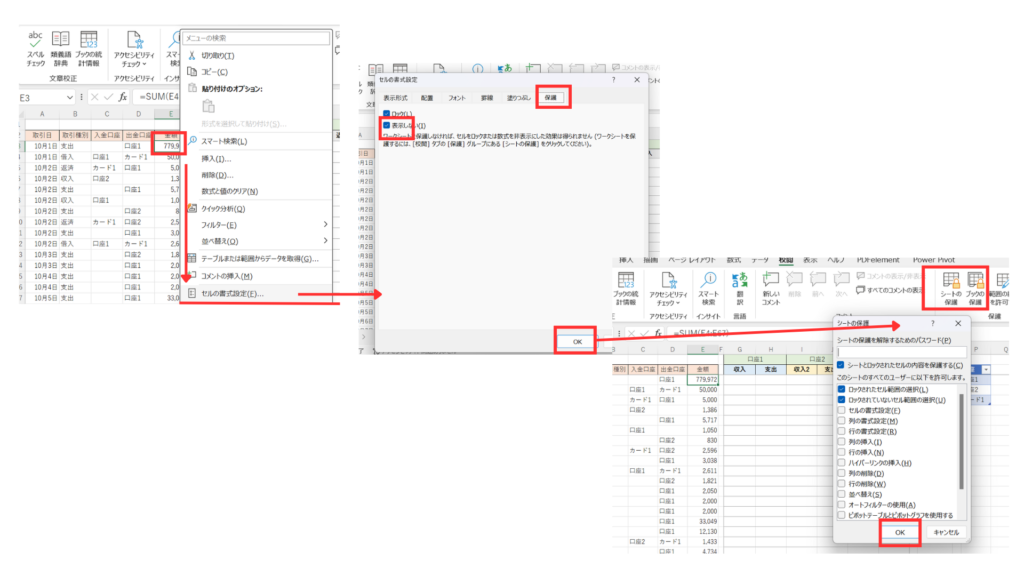
Task: Click the password field in Protect Sheet dialog
Action: (898, 353)
